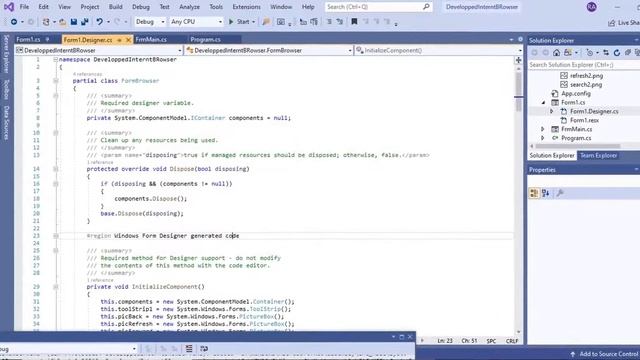Collapse InitializeComponent method at line 29
This screenshot has width=640, height=360.
[56, 287]
